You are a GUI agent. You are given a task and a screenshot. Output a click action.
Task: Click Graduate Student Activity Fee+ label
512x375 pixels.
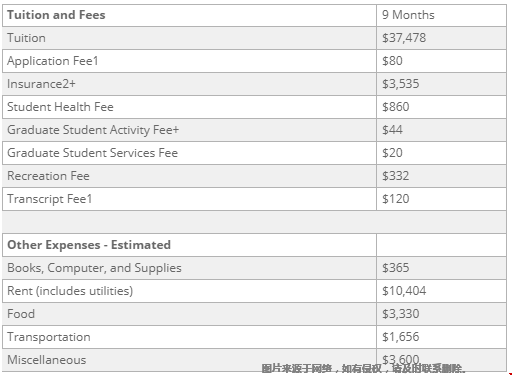93,130
